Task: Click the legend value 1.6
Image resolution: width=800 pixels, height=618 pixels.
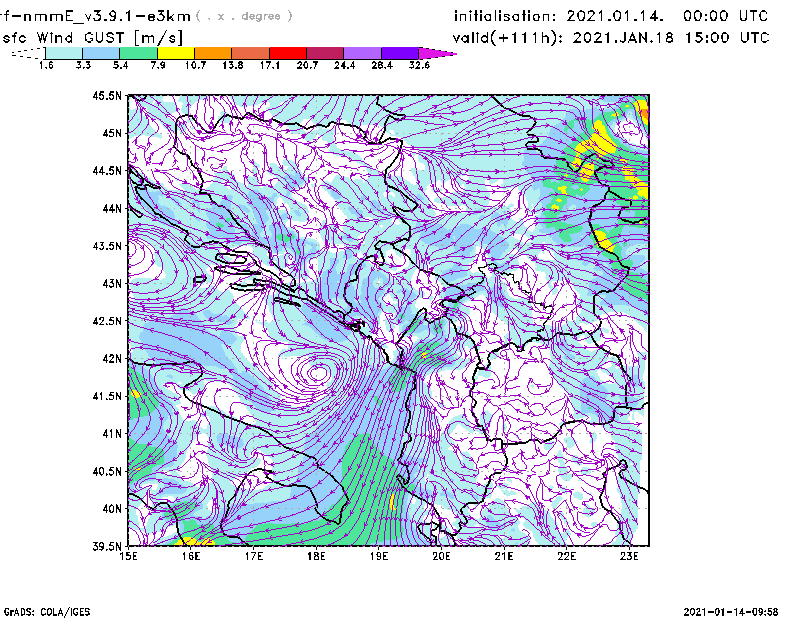Action: 46,65
